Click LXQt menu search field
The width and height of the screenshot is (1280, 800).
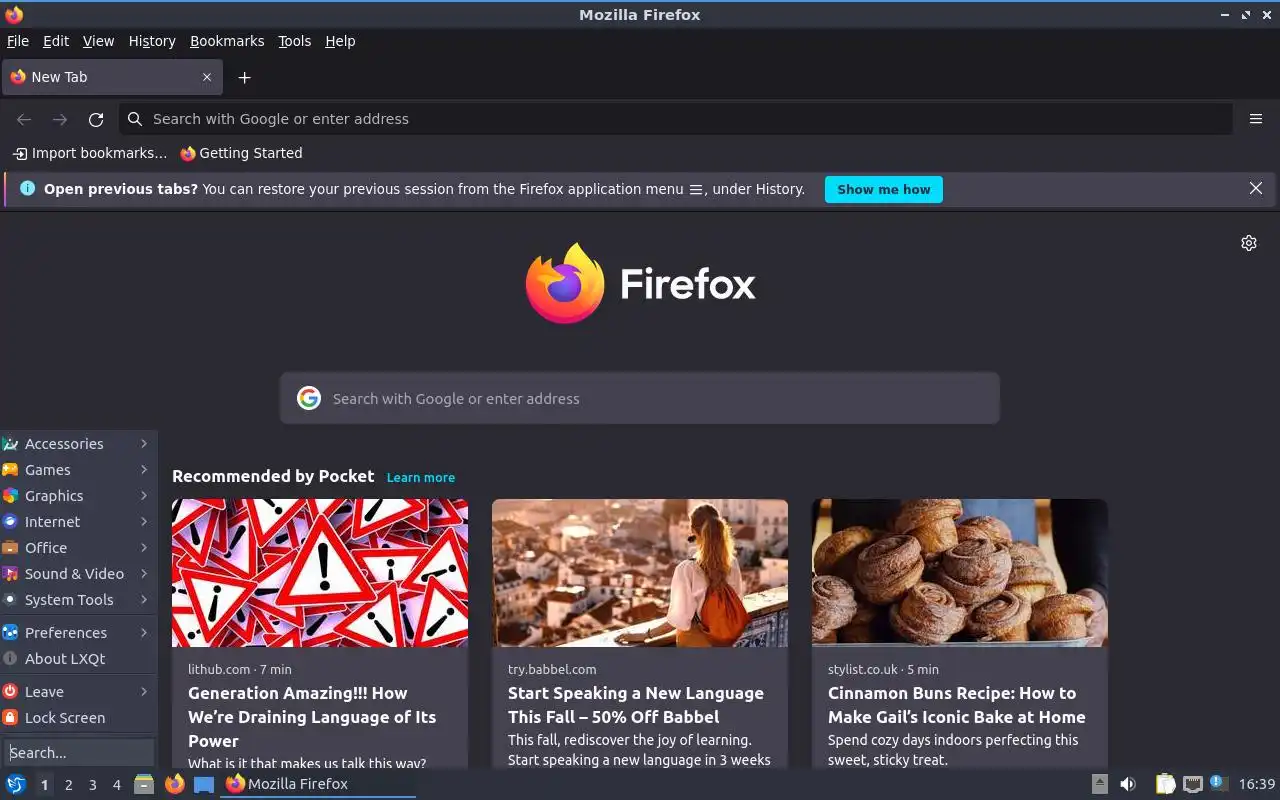pyautogui.click(x=78, y=752)
